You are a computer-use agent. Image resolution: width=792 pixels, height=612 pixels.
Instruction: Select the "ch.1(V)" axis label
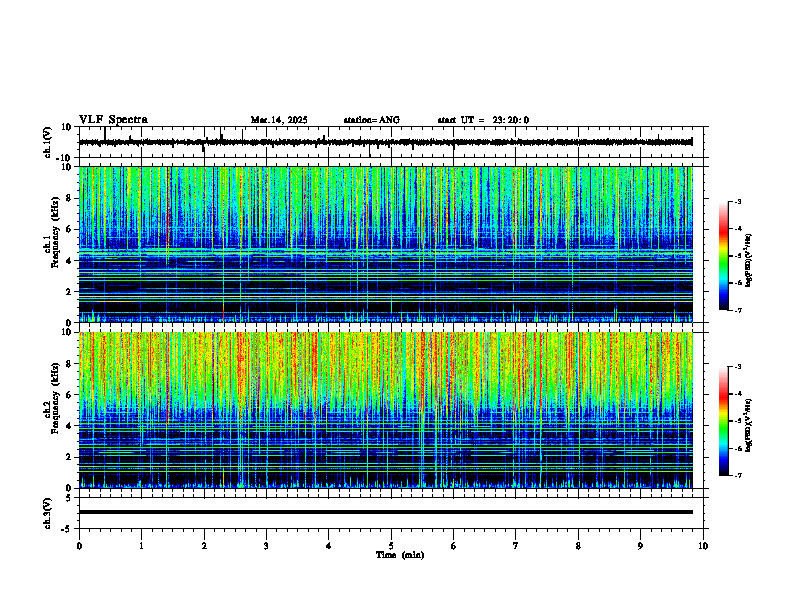(48, 142)
